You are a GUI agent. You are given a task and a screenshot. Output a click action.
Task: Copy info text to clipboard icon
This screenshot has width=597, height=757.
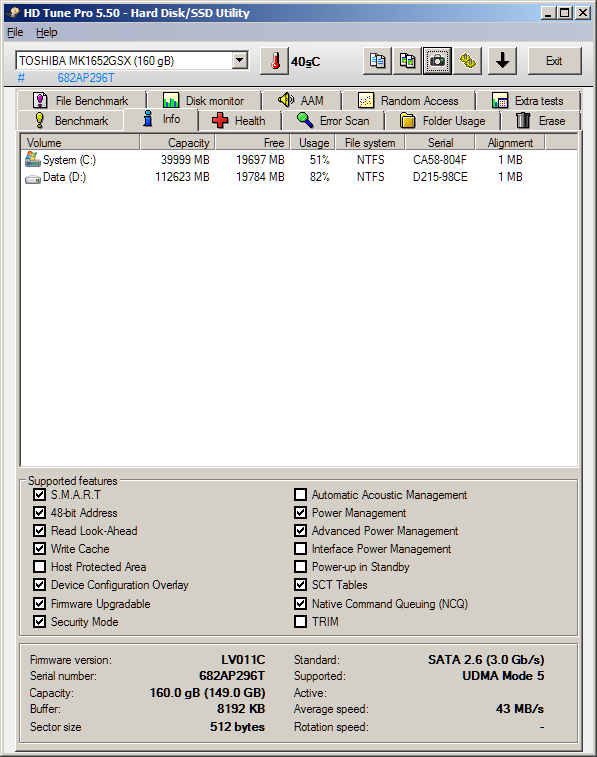[x=377, y=61]
